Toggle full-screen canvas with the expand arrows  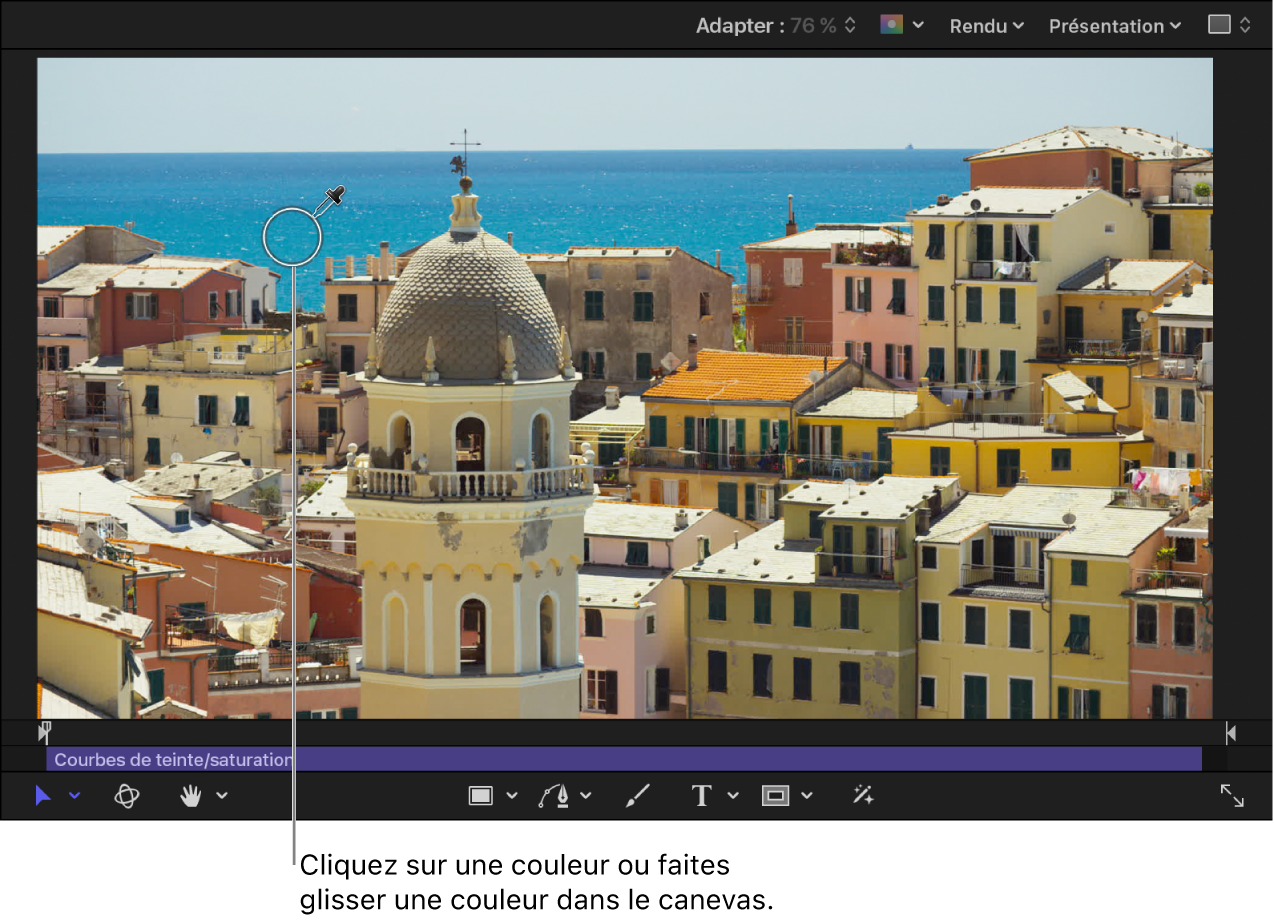pos(1232,796)
